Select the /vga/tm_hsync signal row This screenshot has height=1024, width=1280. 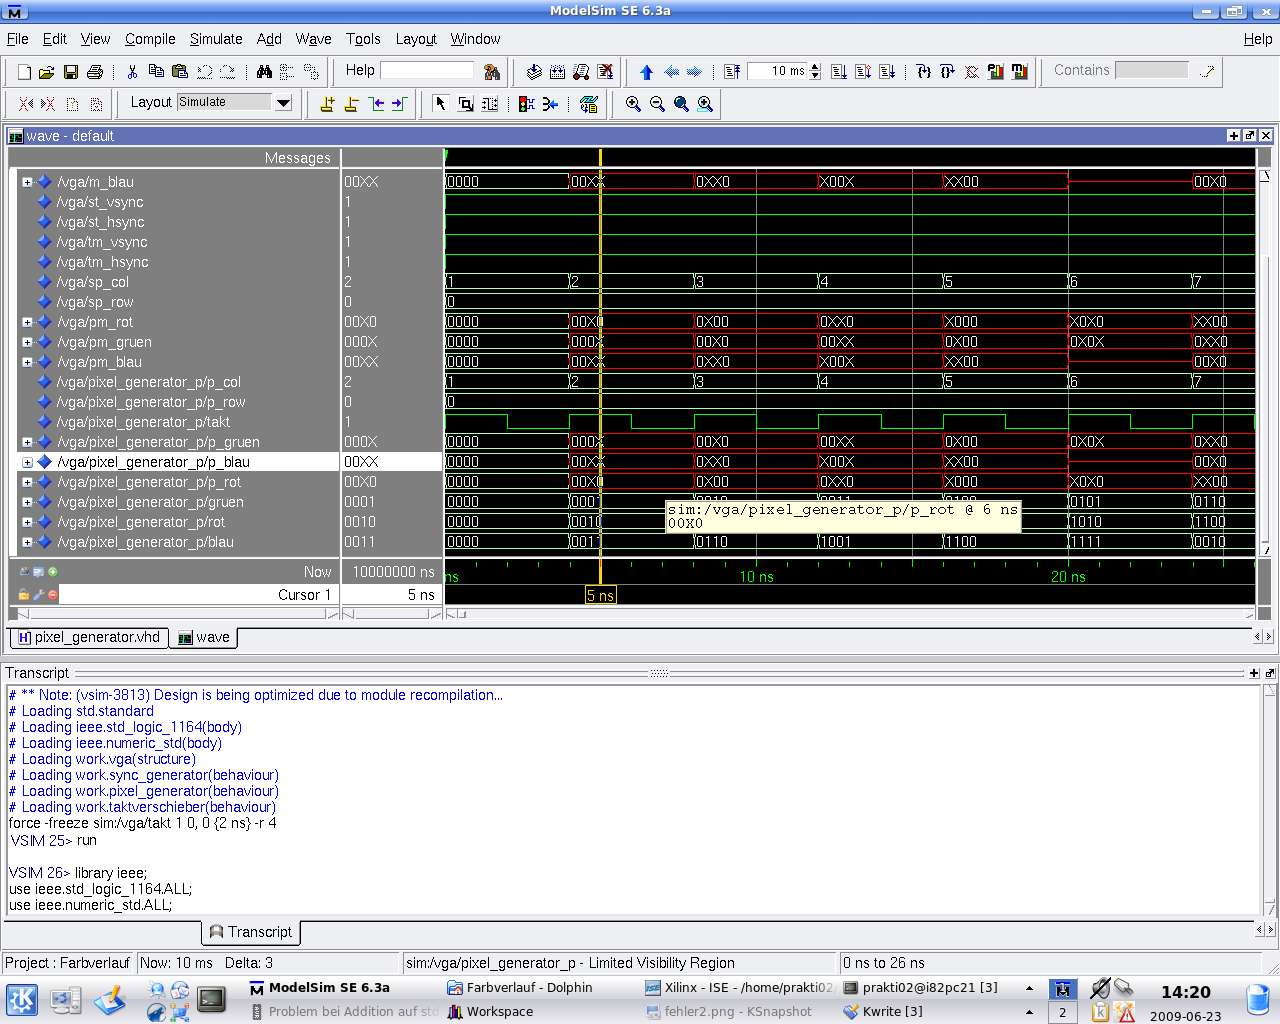point(102,262)
